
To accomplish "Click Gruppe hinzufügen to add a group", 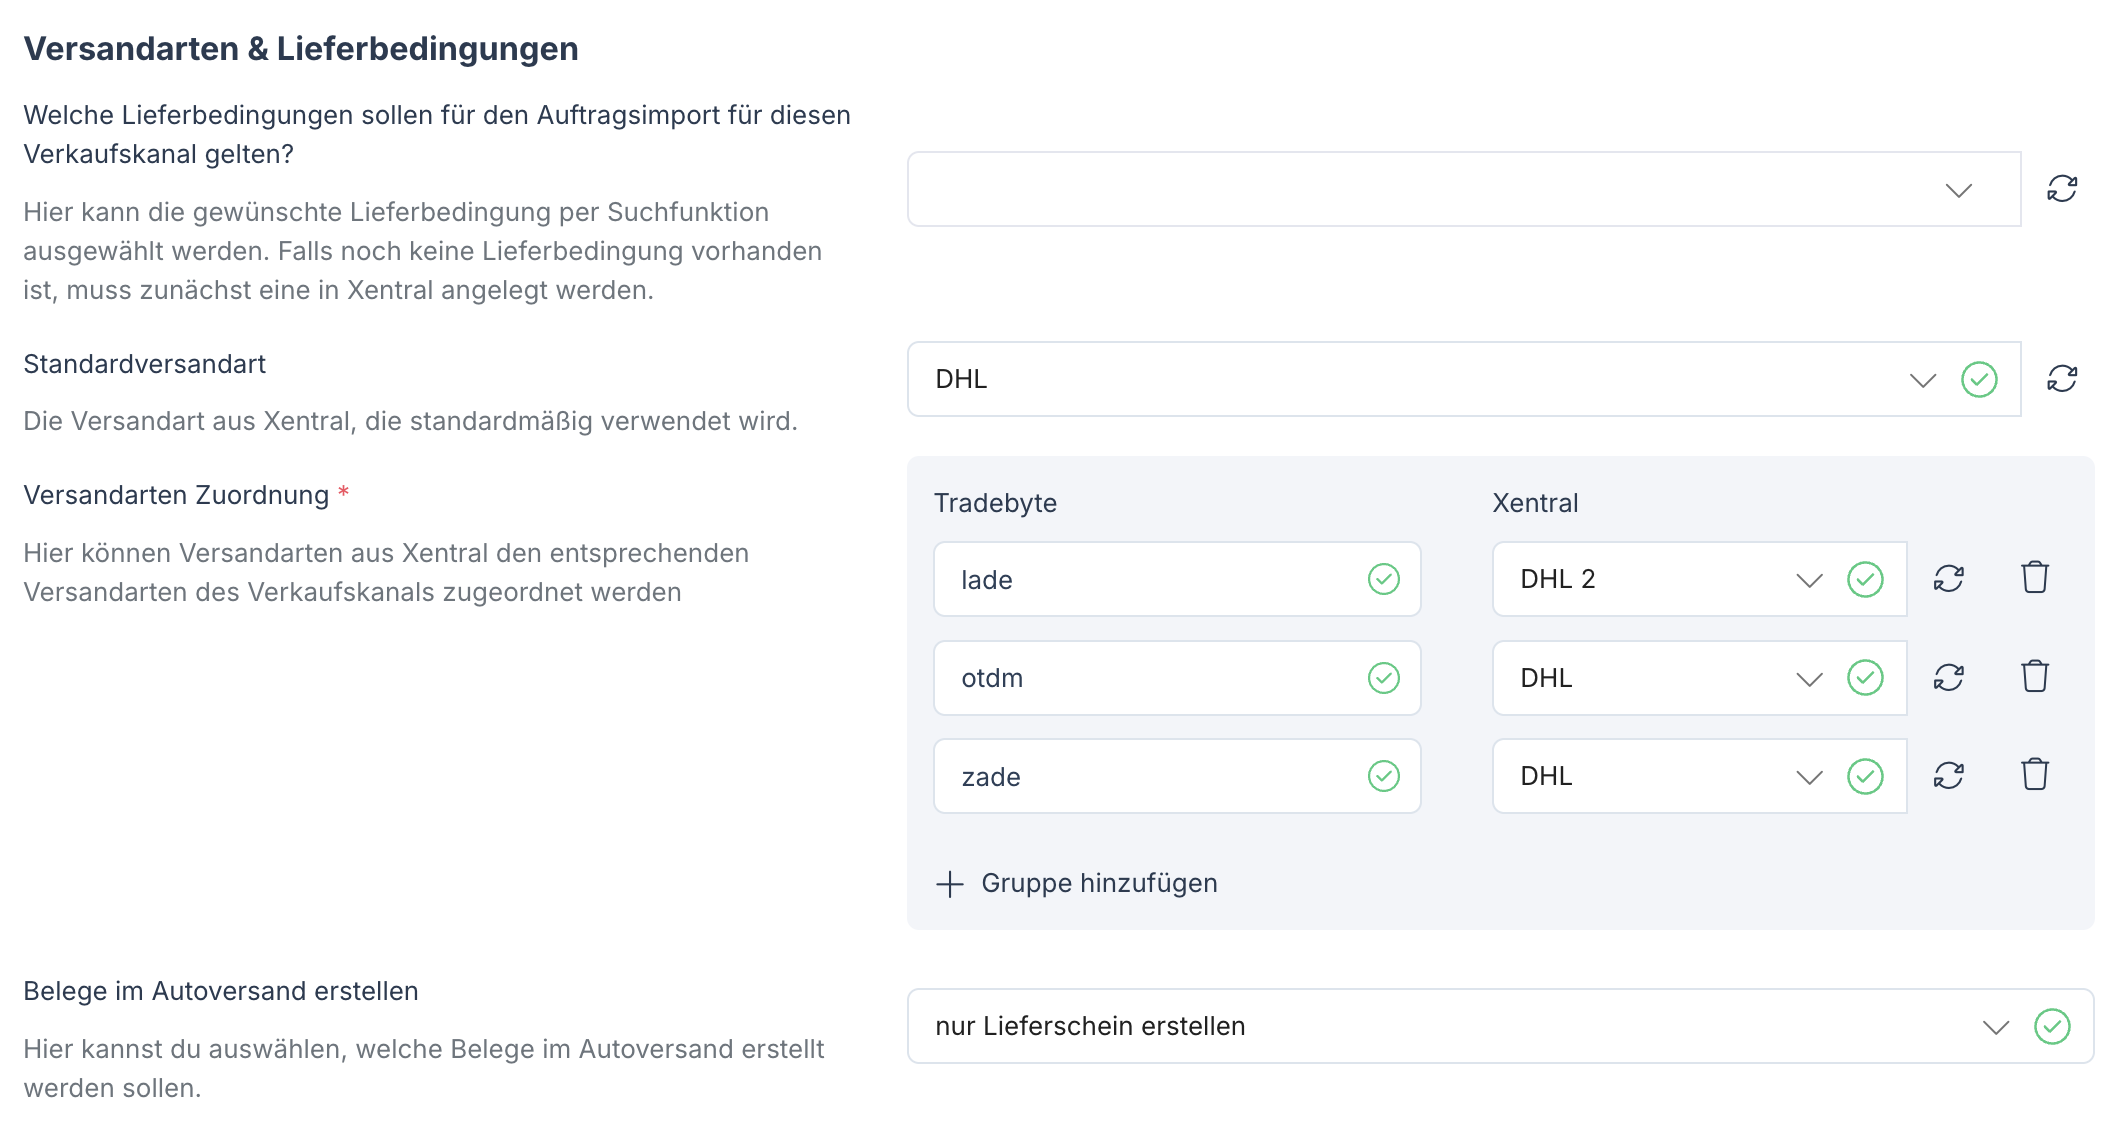I will [x=1076, y=884].
